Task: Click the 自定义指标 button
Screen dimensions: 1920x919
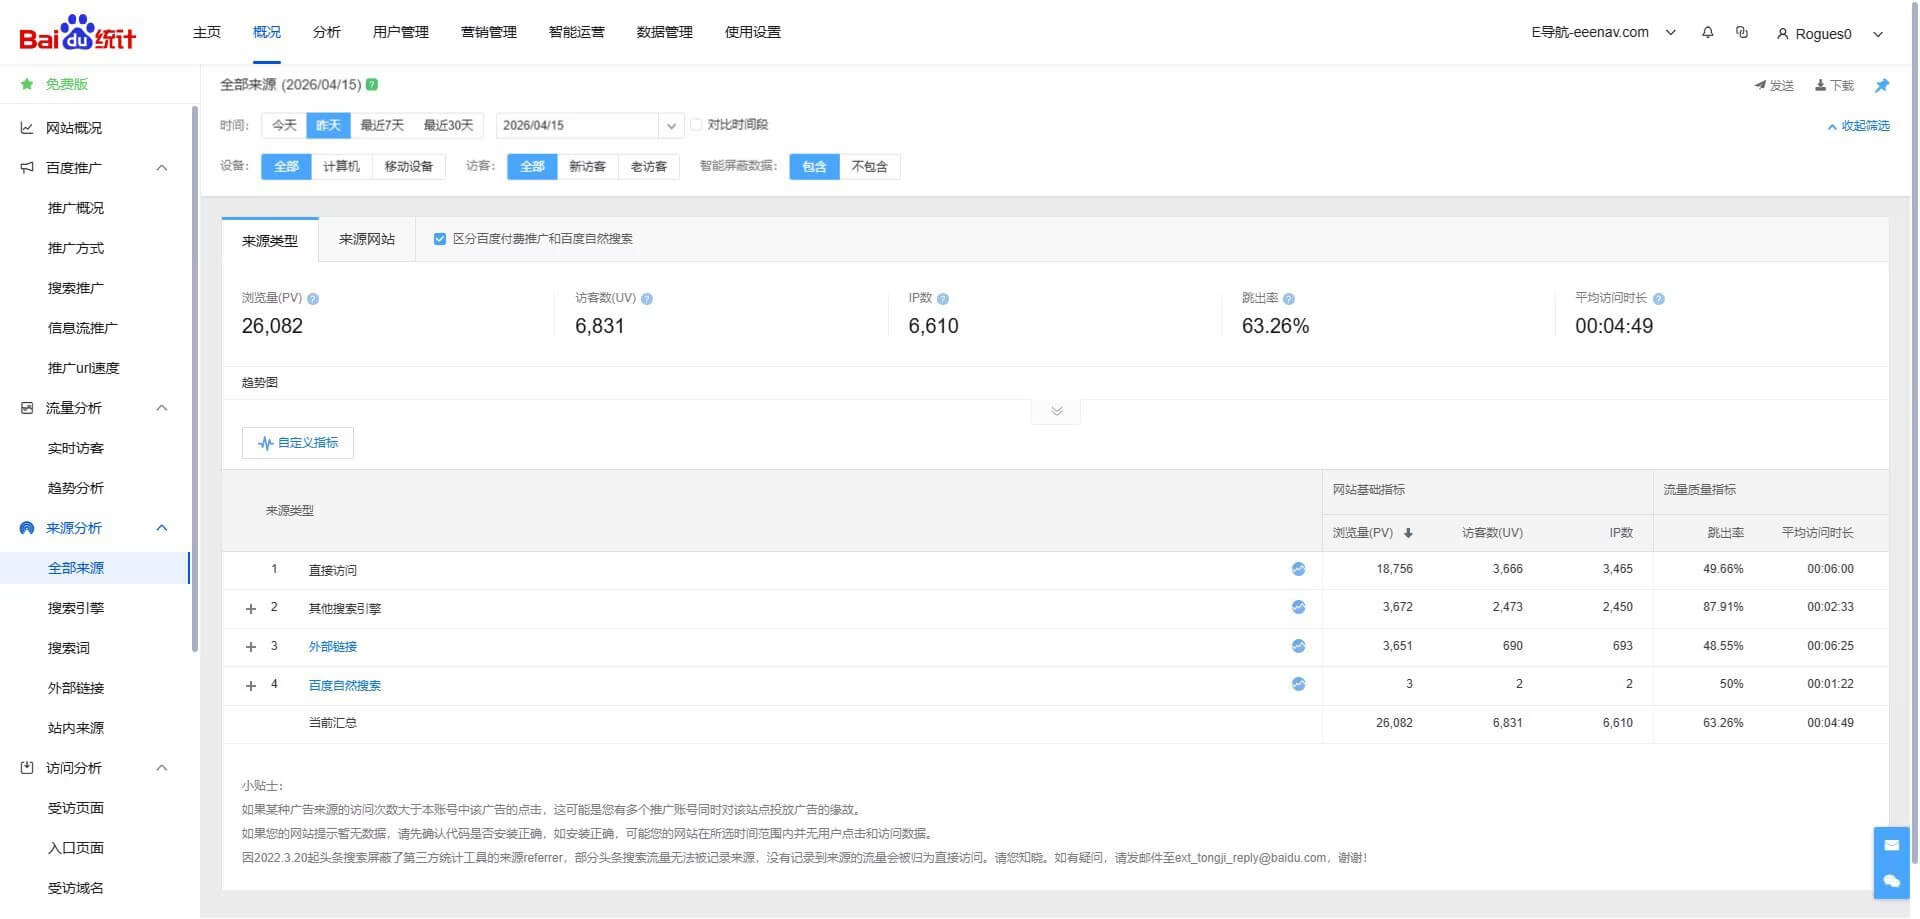Action: click(298, 443)
